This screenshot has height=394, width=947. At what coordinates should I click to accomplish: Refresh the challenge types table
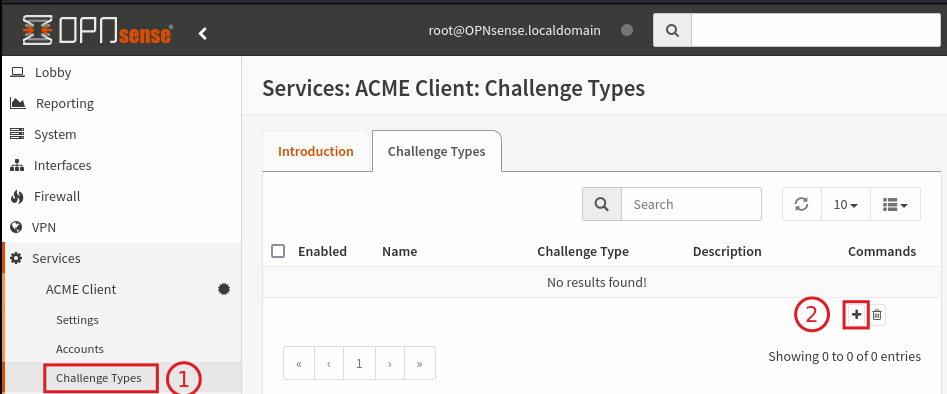[x=801, y=204]
